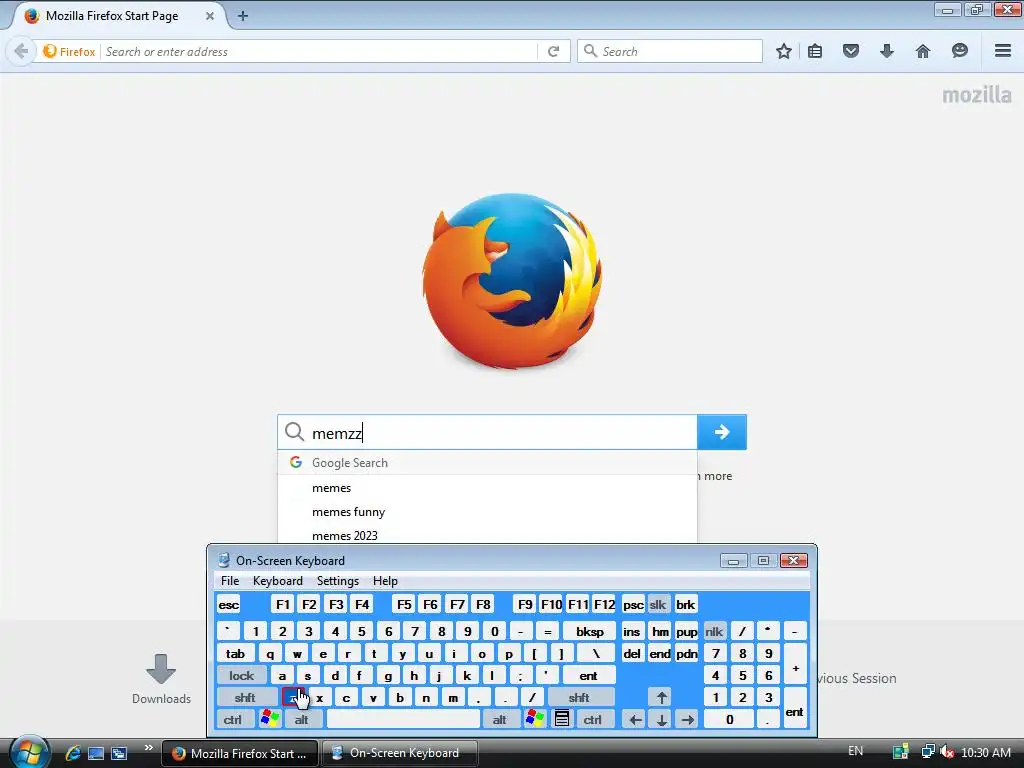
Task: Show bookmarks list icon in Firefox toolbar
Action: 815,51
